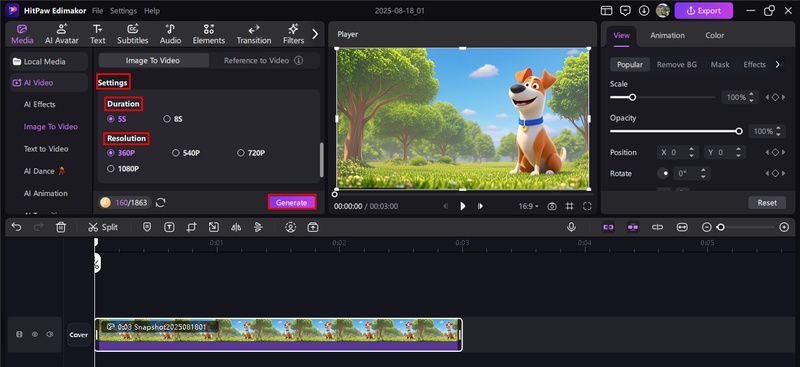
Task: Open the AI Avatar tab
Action: (62, 34)
